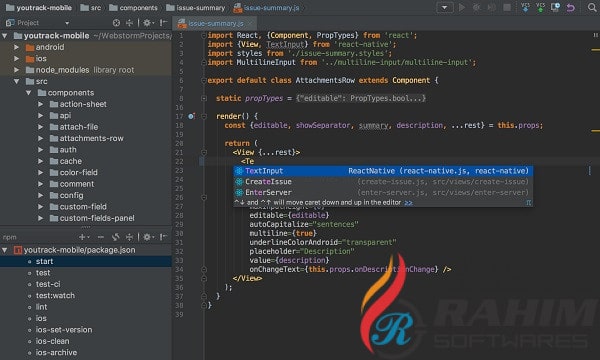Click the remove minus icon in npm panel

[x=101, y=237]
